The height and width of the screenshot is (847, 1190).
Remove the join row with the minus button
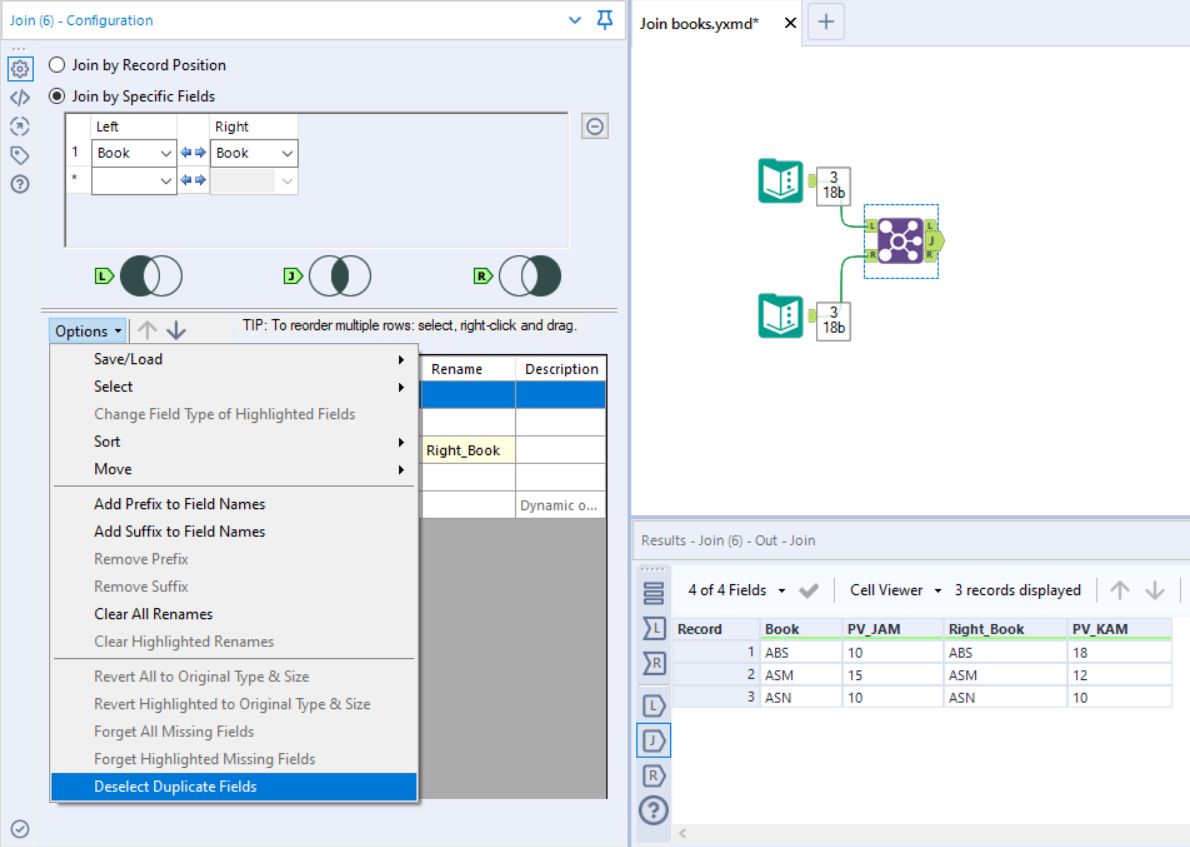coord(594,126)
